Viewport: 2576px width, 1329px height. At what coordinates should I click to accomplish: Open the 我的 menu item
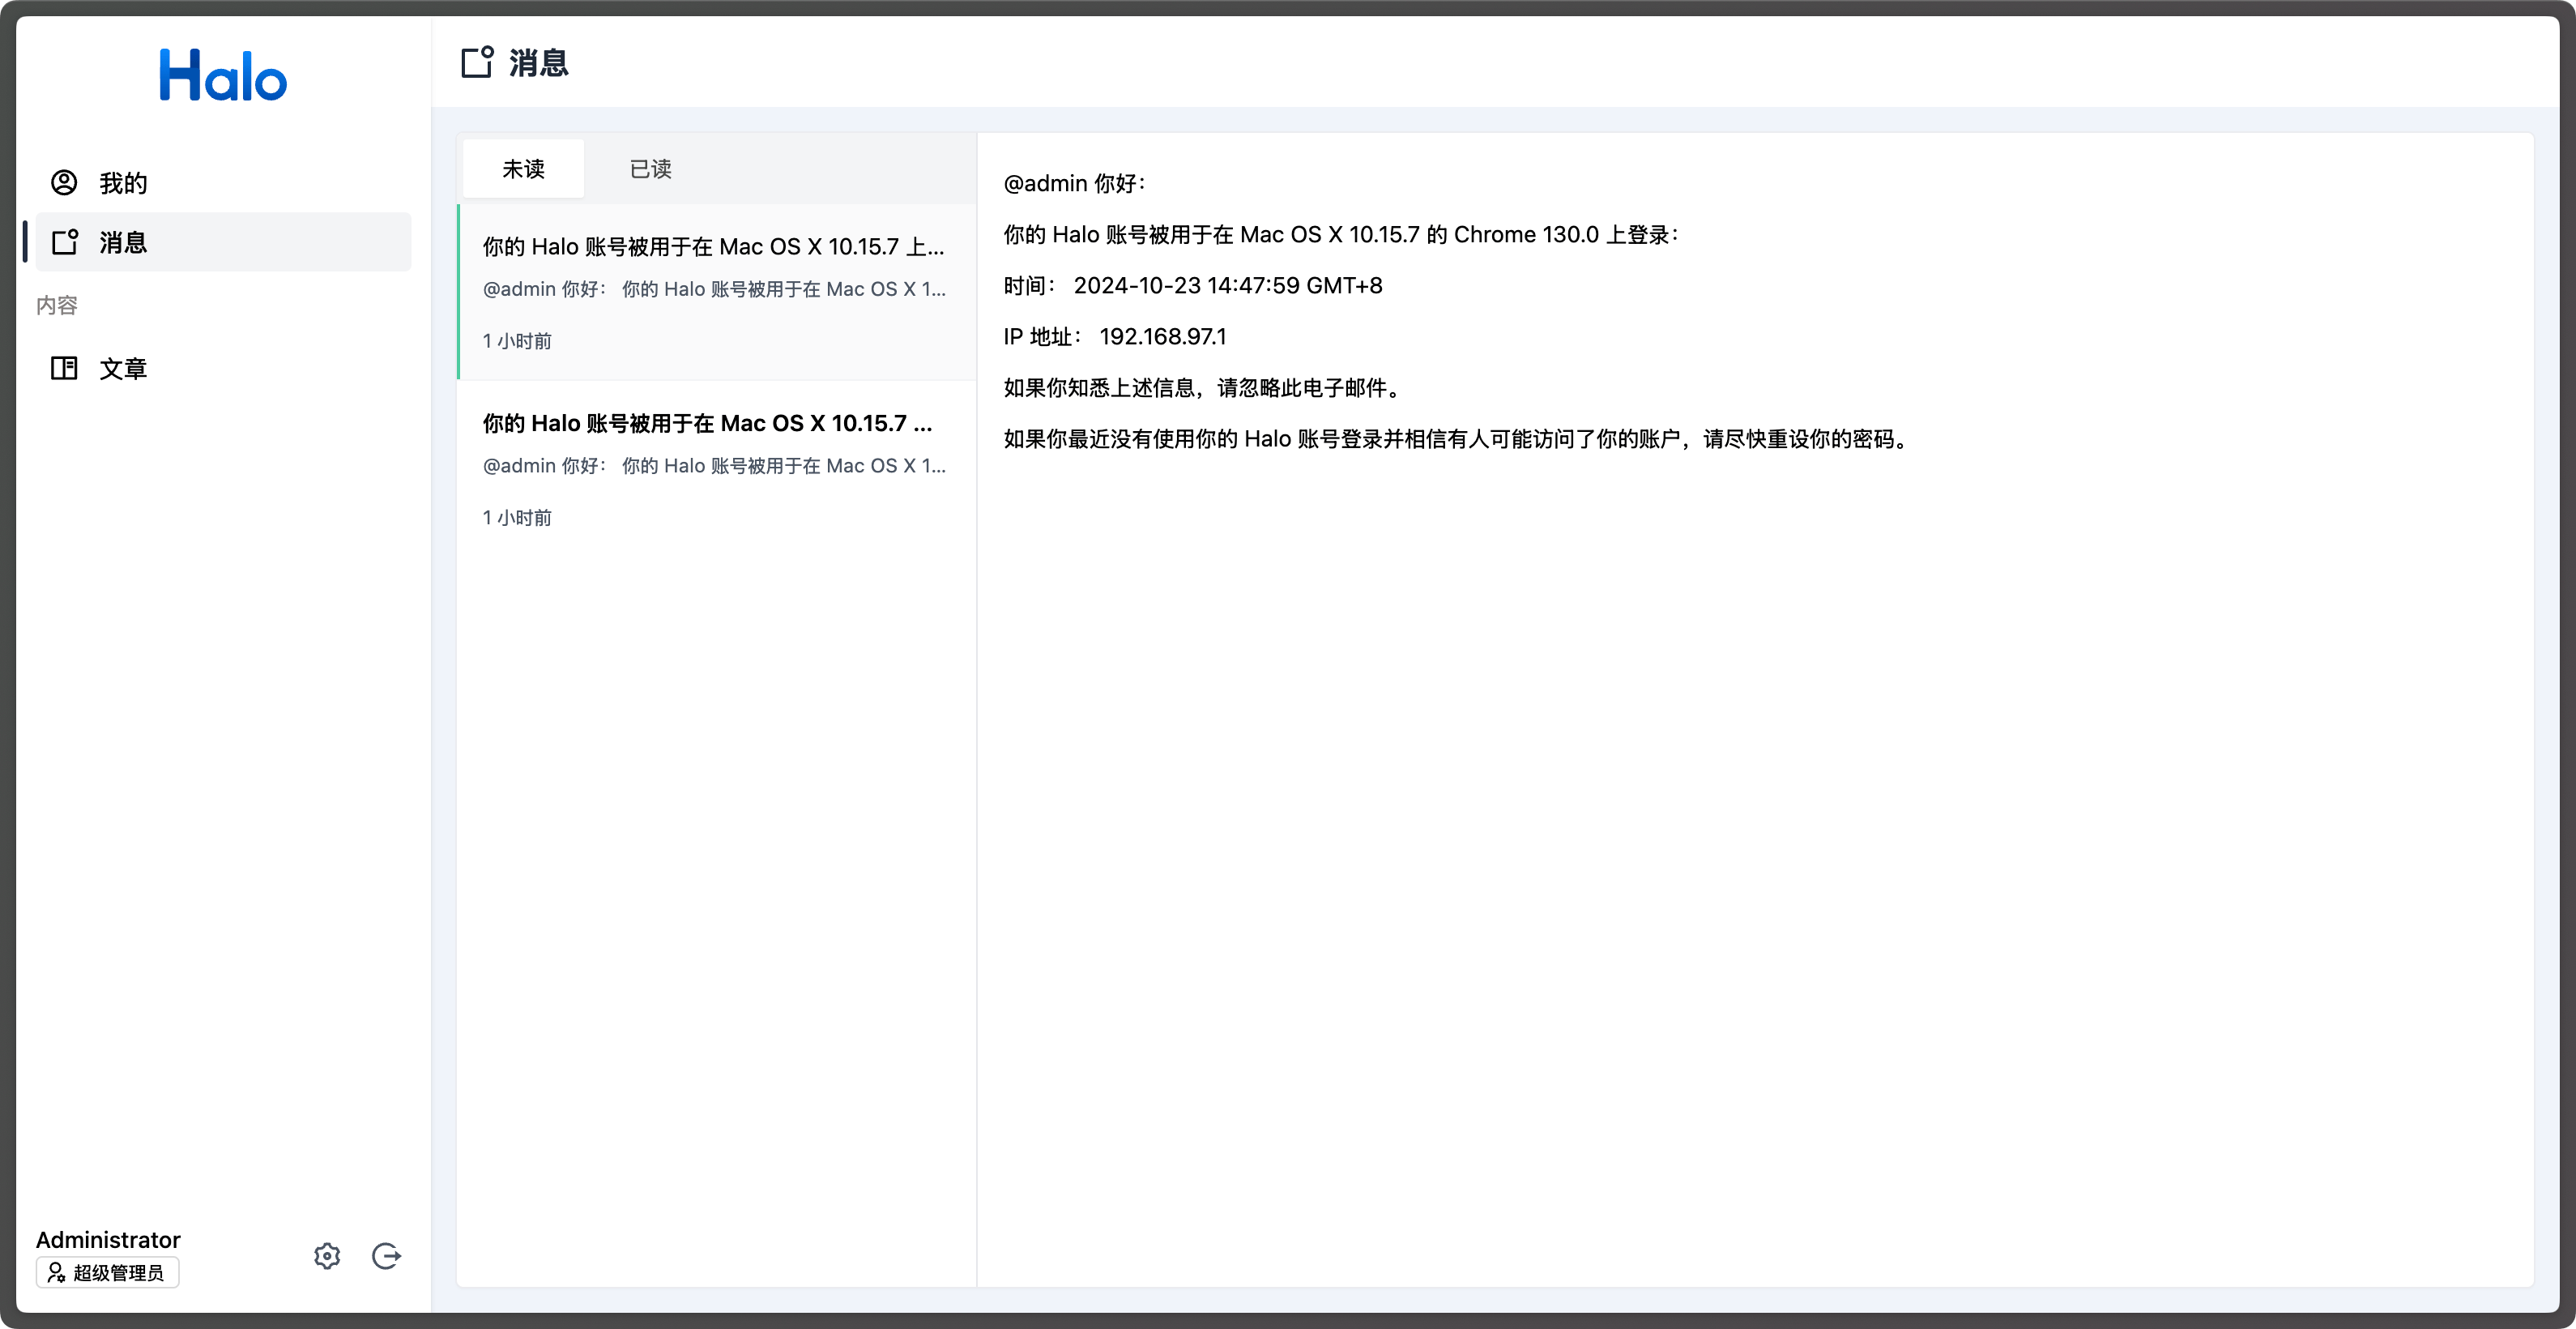pyautogui.click(x=123, y=183)
